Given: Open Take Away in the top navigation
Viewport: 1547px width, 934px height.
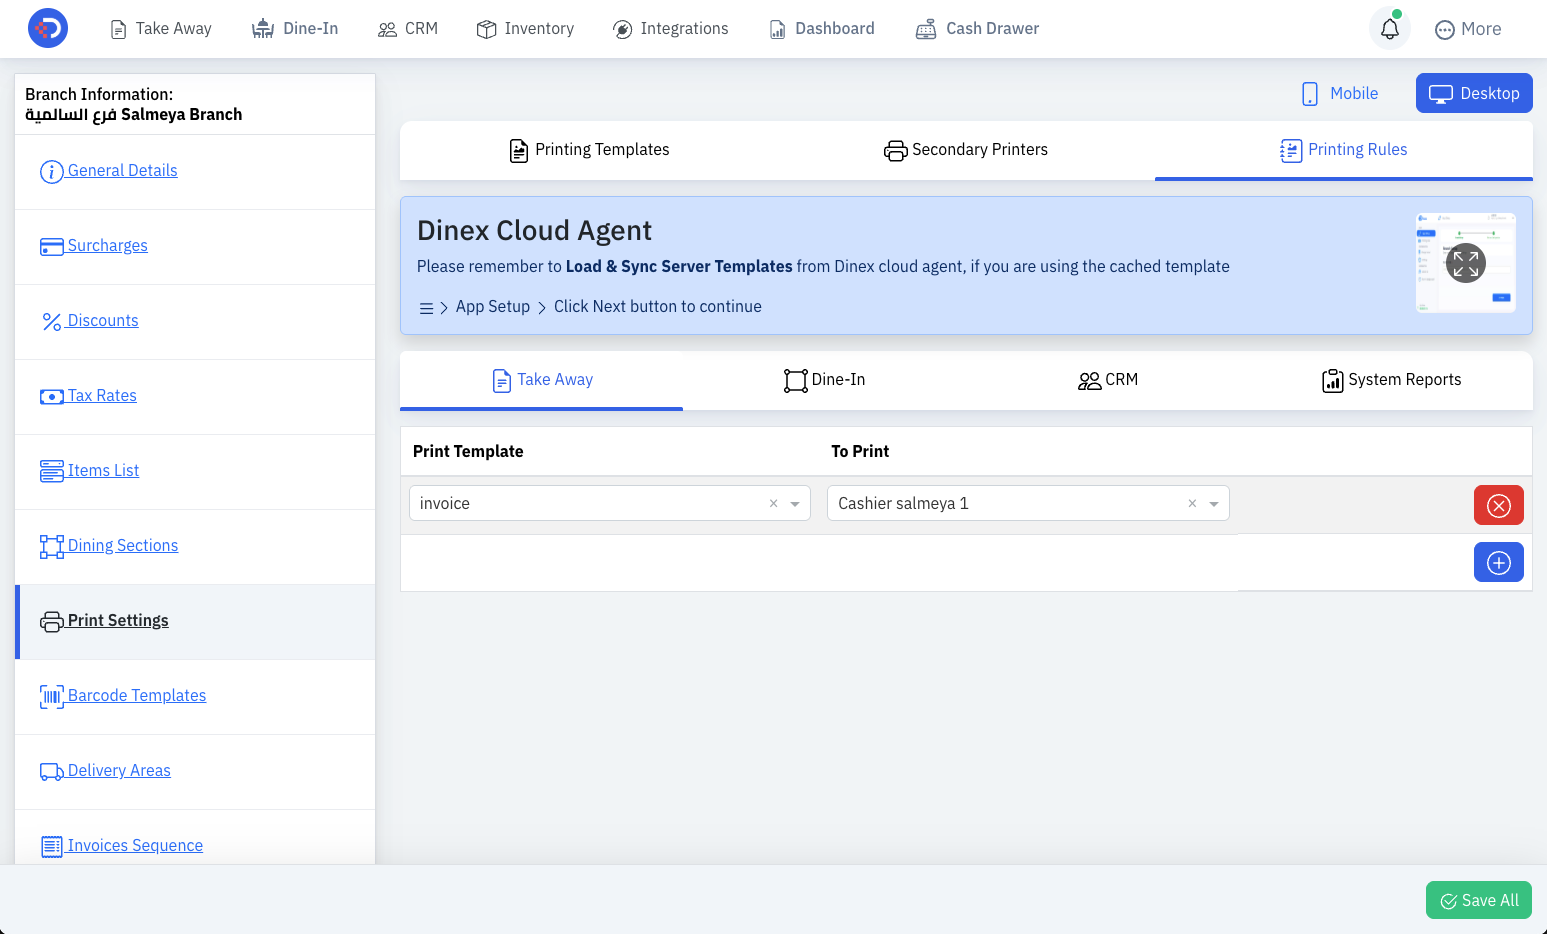Looking at the screenshot, I should pos(161,29).
